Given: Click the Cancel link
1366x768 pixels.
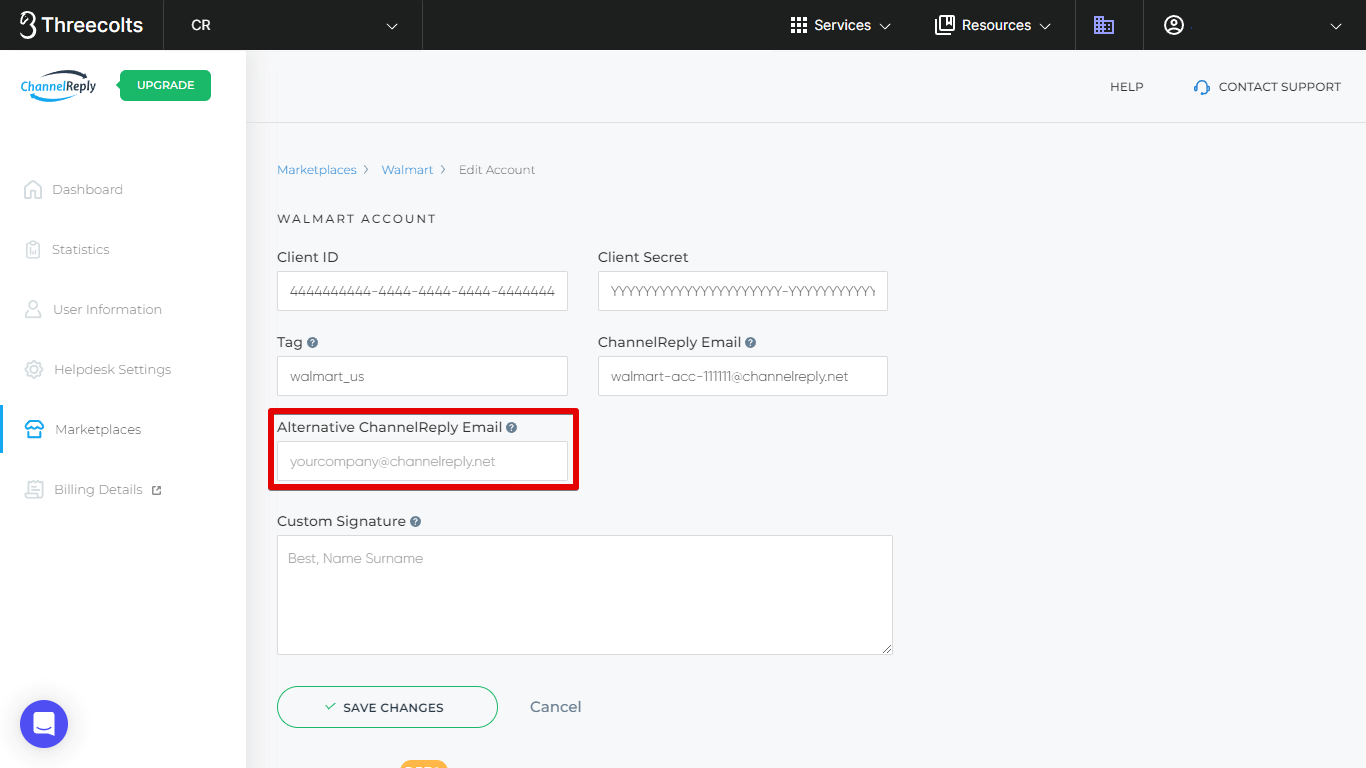Looking at the screenshot, I should pyautogui.click(x=555, y=707).
